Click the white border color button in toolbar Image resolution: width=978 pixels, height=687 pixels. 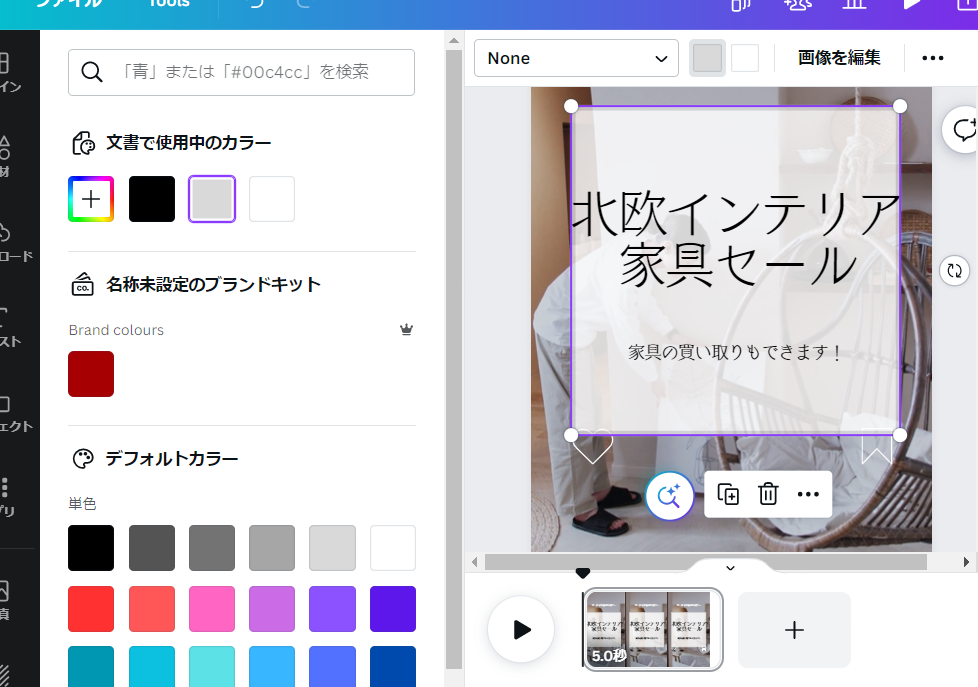pyautogui.click(x=745, y=58)
